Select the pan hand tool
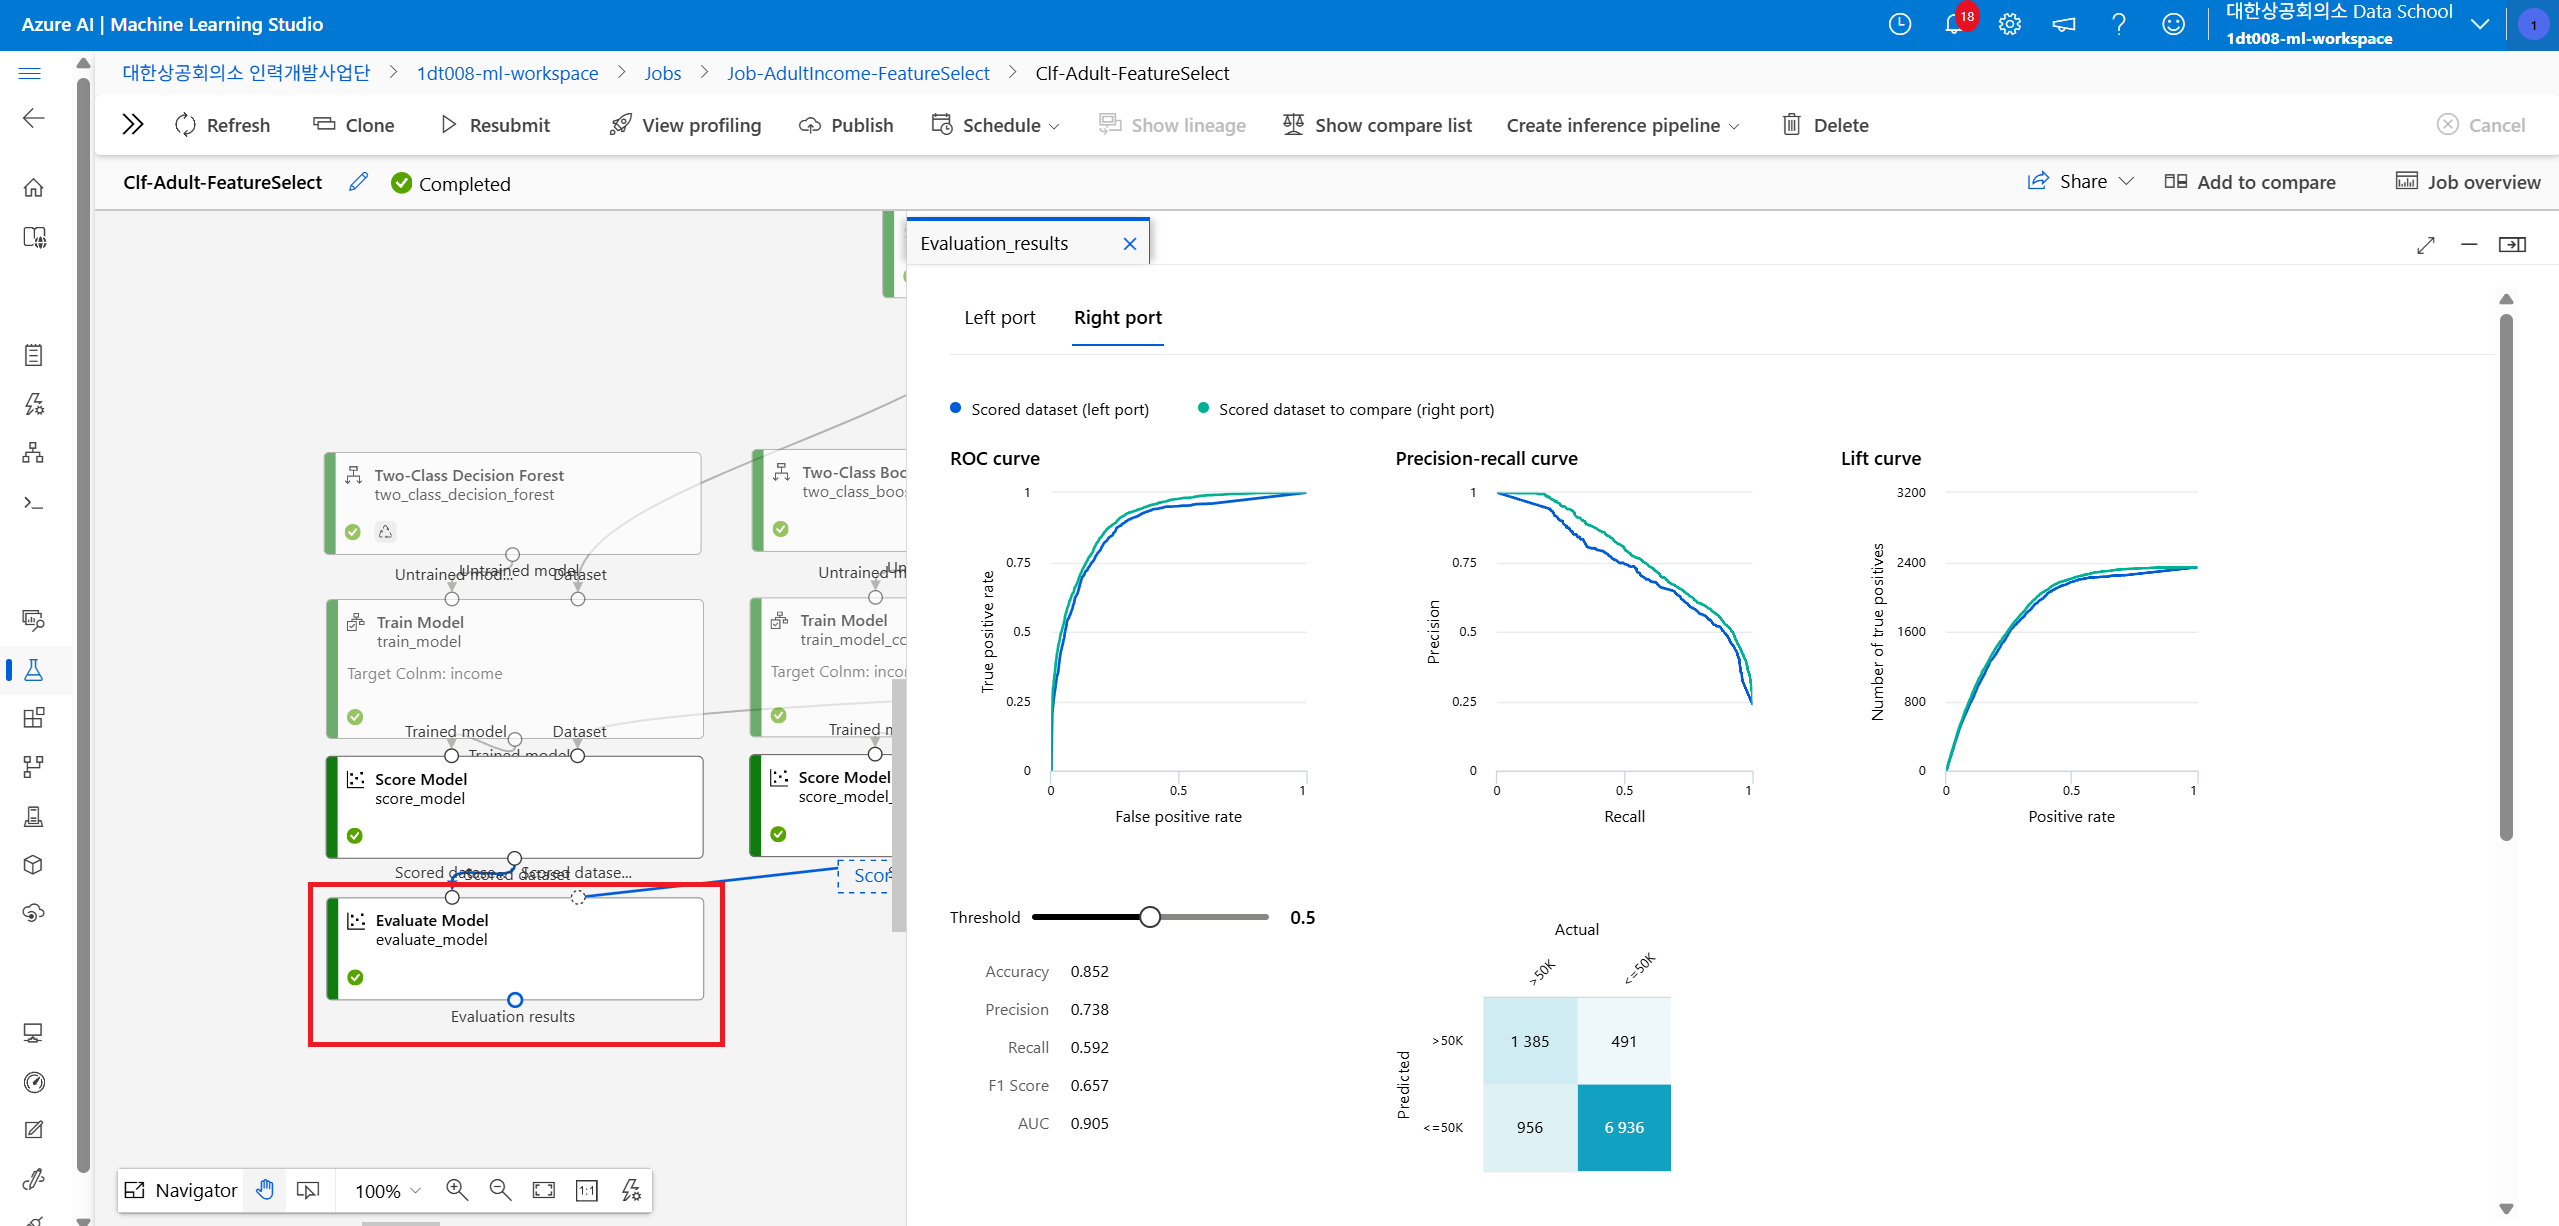This screenshot has width=2559, height=1226. pos(265,1190)
